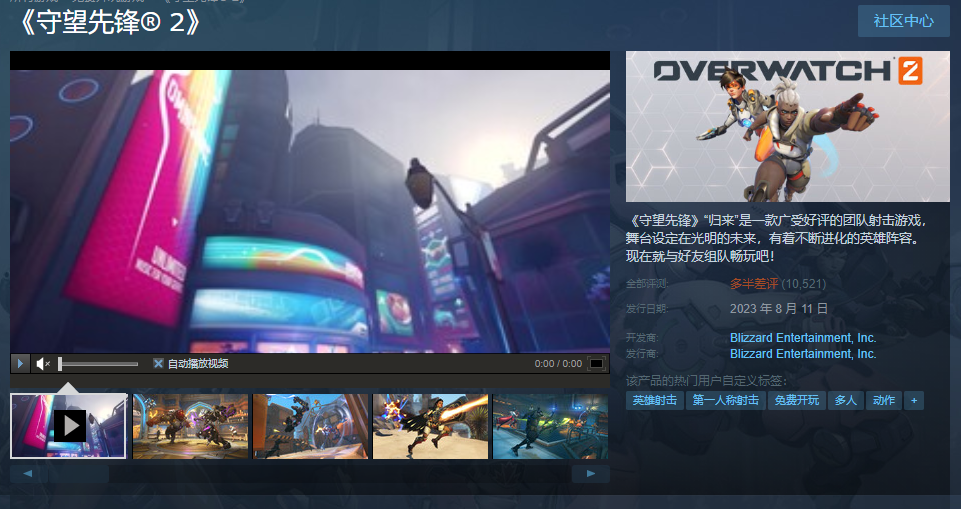The width and height of the screenshot is (961, 509).
Task: Select the second screenshot thumbnail
Action: click(191, 426)
